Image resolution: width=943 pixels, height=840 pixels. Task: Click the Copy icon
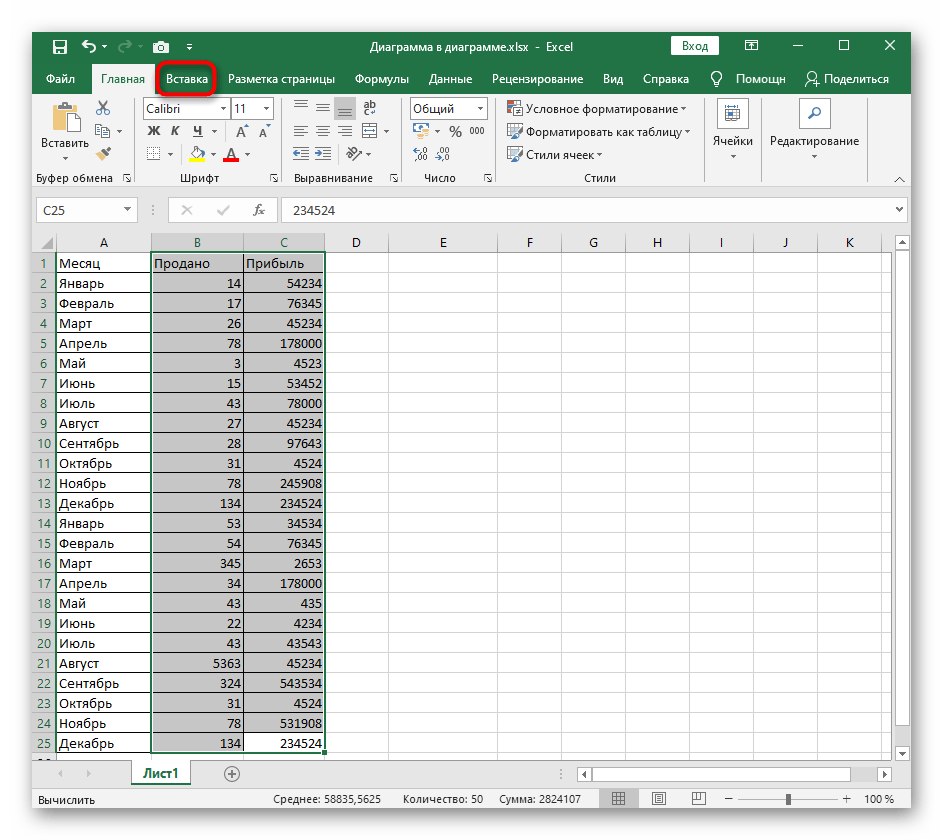(x=103, y=131)
